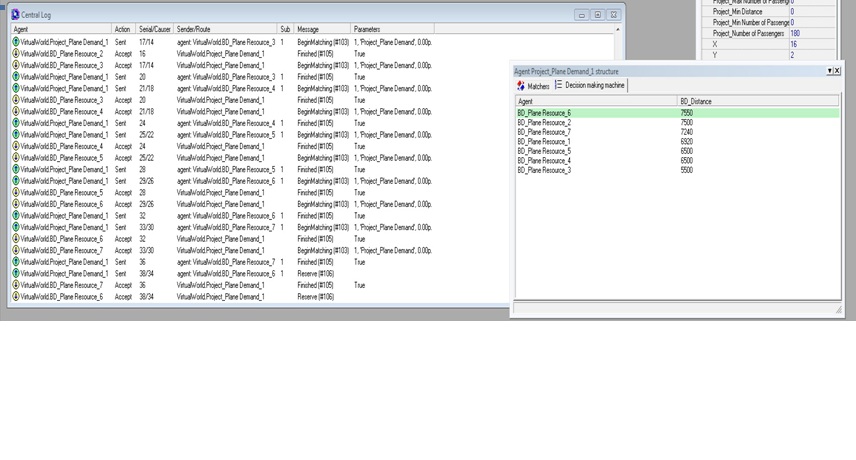Open the structure panel options dropdown arrow
Image resolution: width=856 pixels, height=460 pixels.
coord(829,71)
